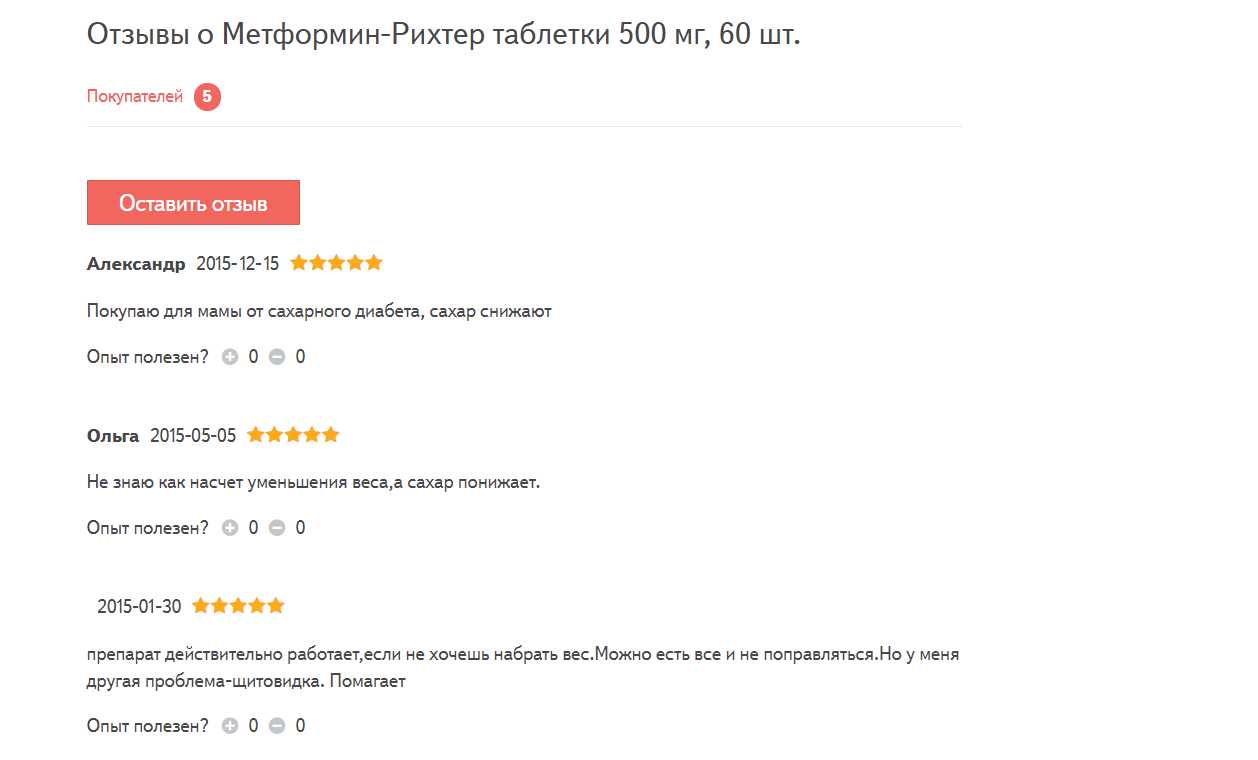
Task: Click the review text about щитовидка
Action: 522,668
